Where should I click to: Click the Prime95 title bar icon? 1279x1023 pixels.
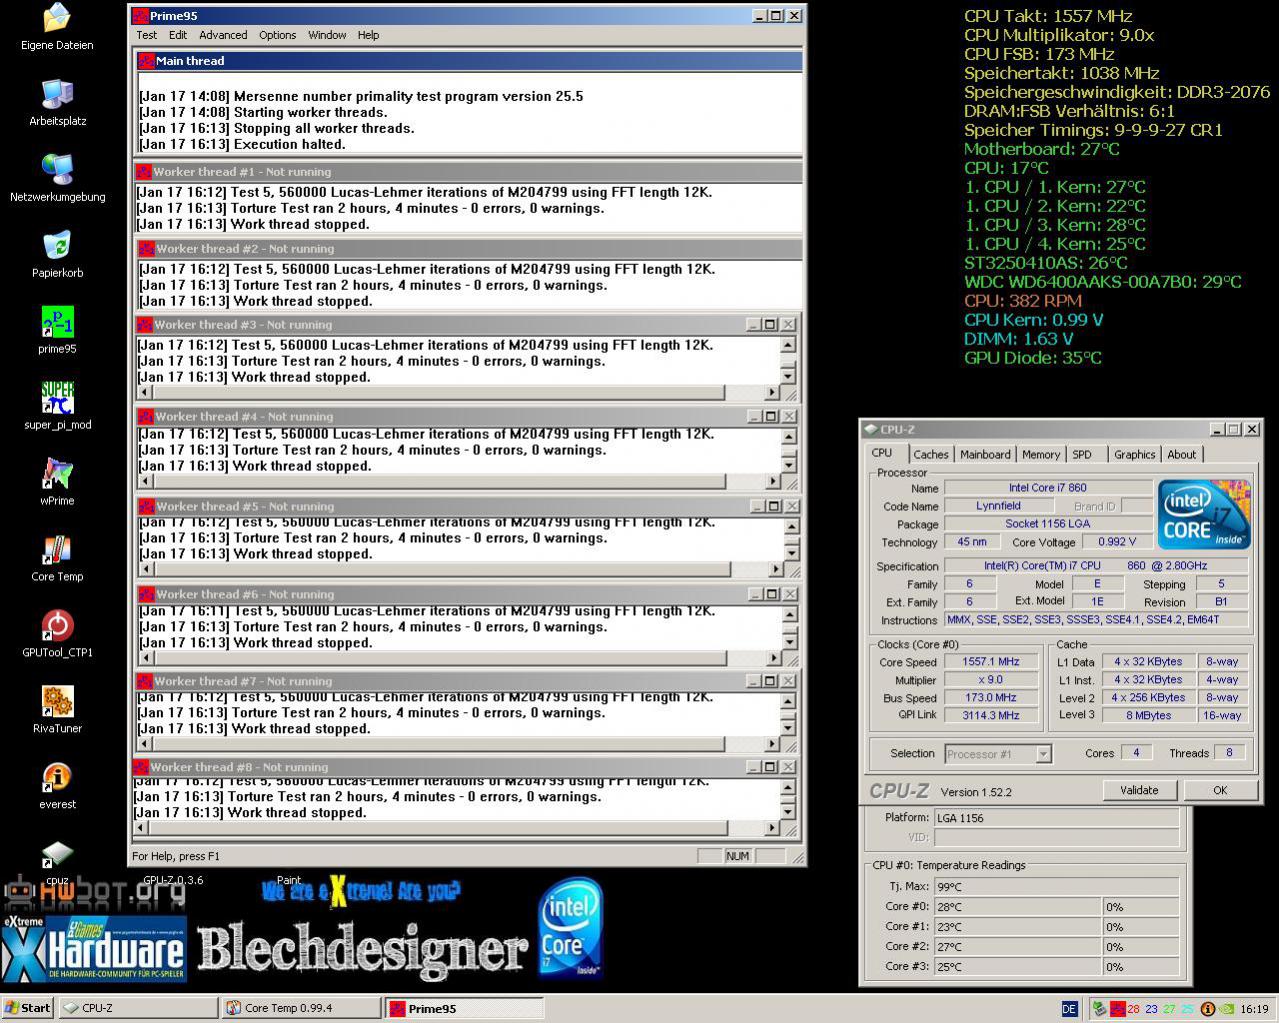(141, 16)
